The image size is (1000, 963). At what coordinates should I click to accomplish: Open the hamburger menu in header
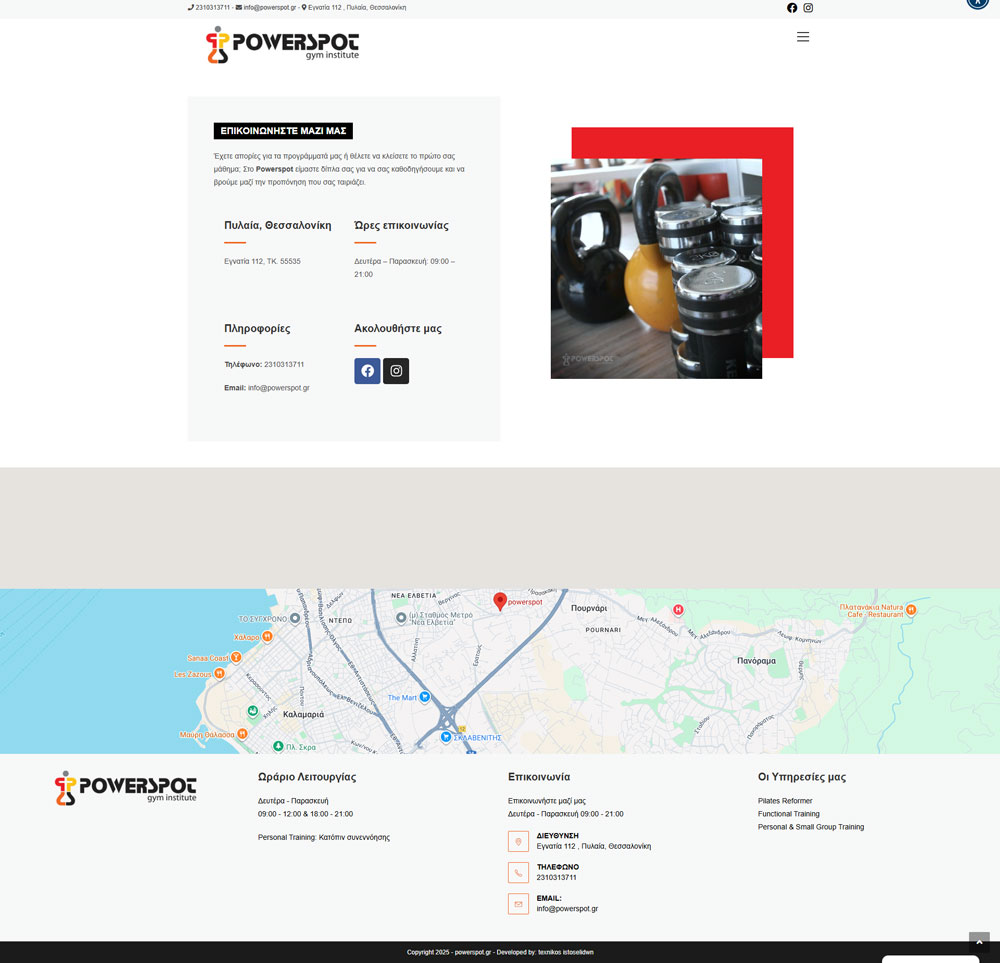(x=802, y=37)
